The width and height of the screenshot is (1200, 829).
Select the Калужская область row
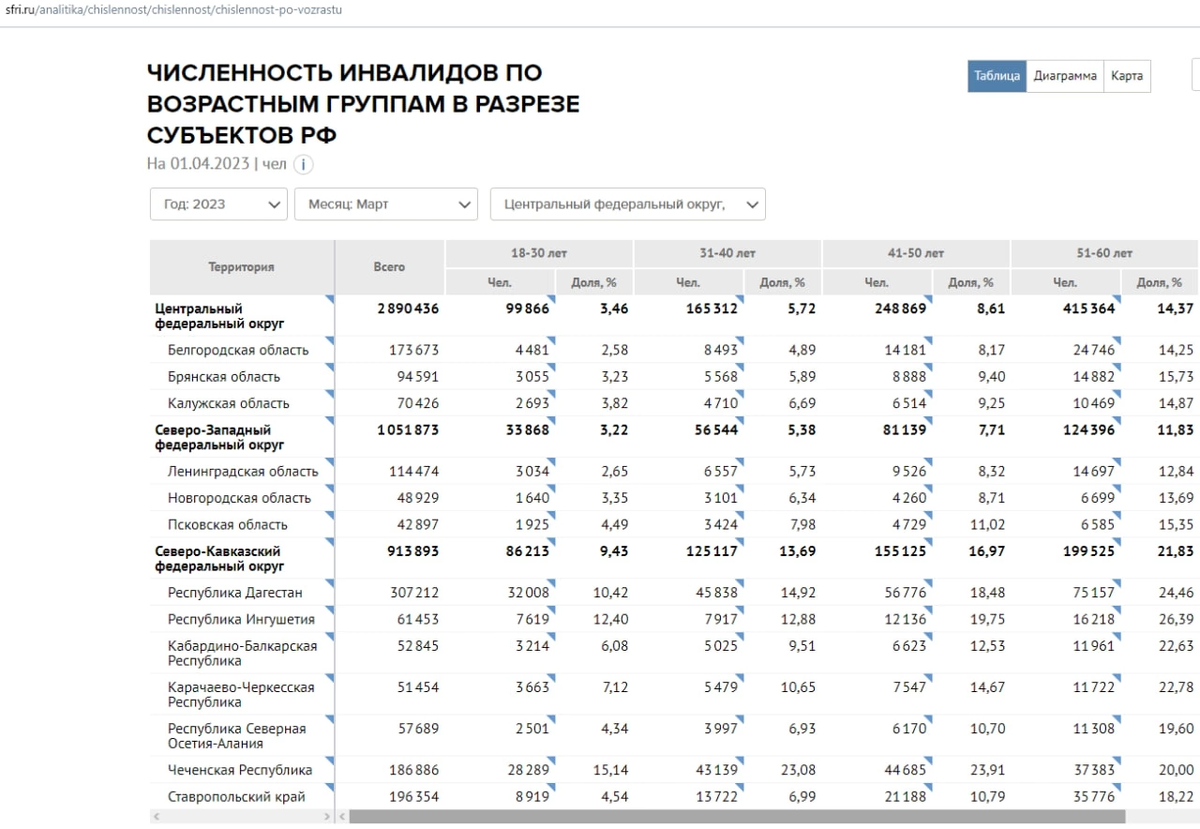(x=675, y=403)
